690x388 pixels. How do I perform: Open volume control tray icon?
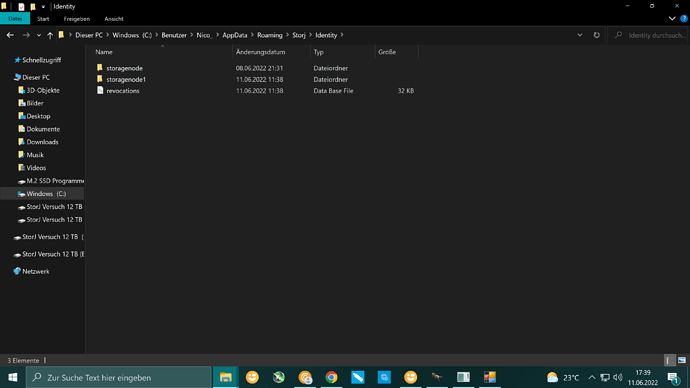pos(618,377)
